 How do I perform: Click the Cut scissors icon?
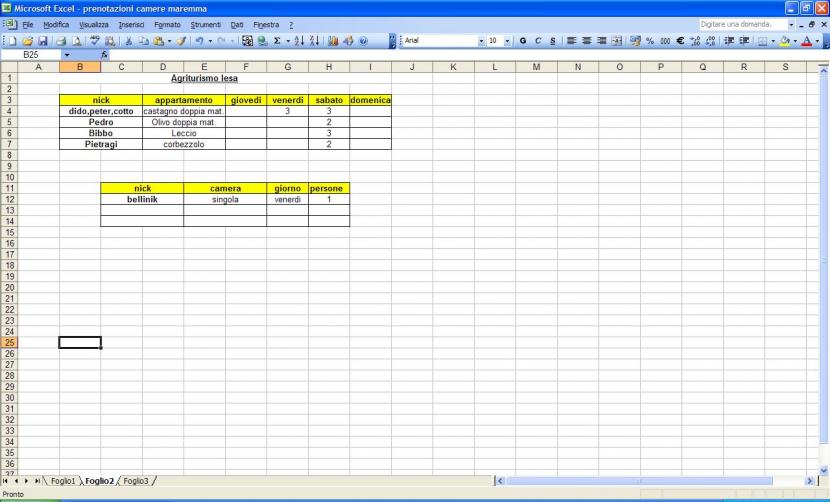coord(129,41)
